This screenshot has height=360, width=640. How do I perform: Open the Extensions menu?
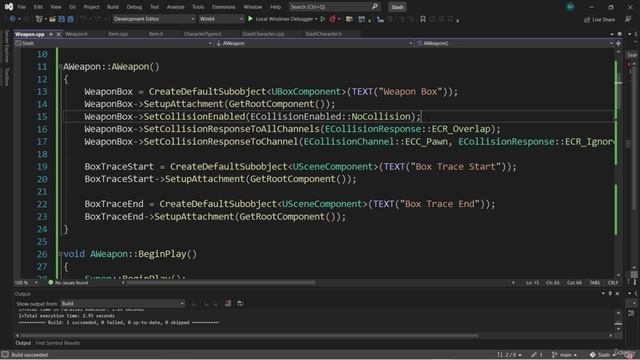pos(224,7)
